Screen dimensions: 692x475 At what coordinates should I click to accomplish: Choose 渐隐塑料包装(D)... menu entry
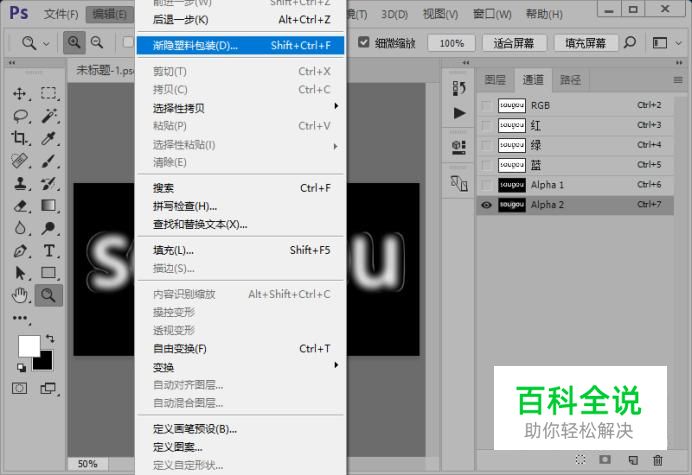point(241,45)
